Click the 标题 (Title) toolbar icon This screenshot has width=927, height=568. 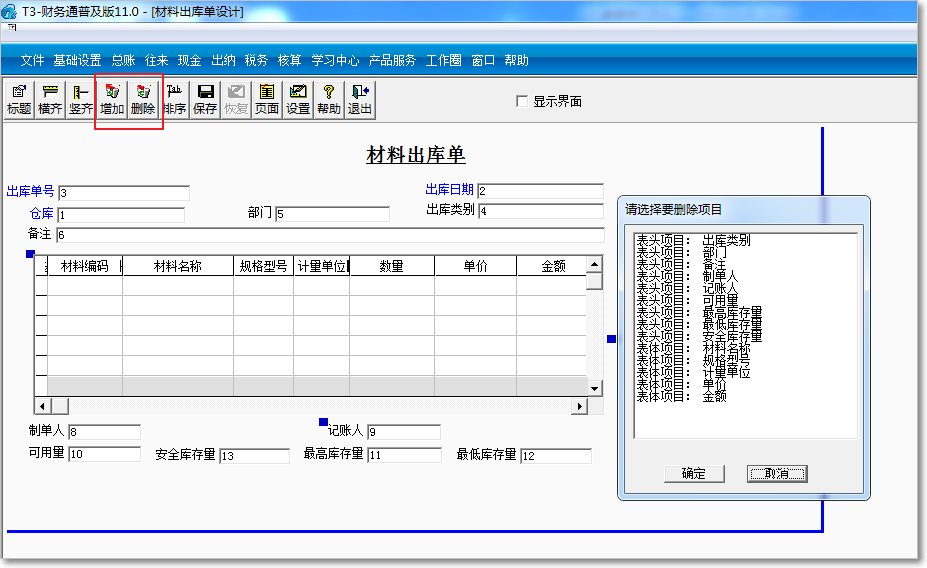pyautogui.click(x=19, y=99)
